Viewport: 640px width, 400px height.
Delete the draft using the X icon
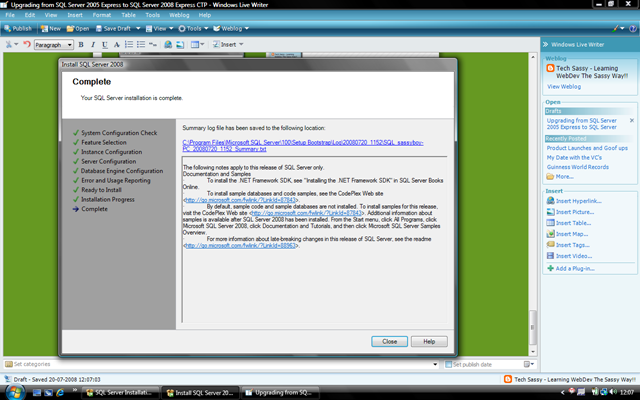point(631,120)
